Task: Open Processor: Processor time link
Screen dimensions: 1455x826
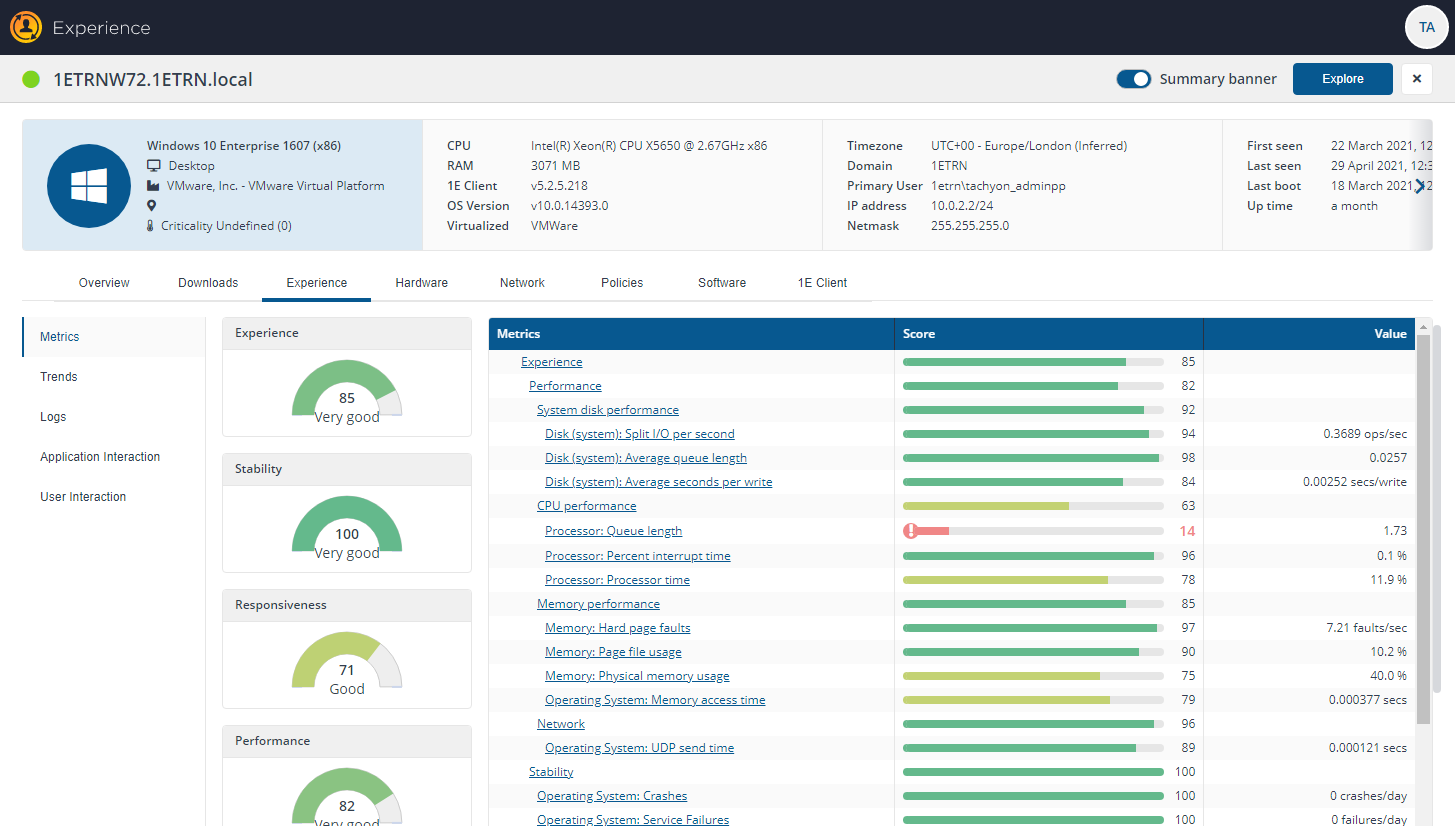Action: click(x=618, y=580)
